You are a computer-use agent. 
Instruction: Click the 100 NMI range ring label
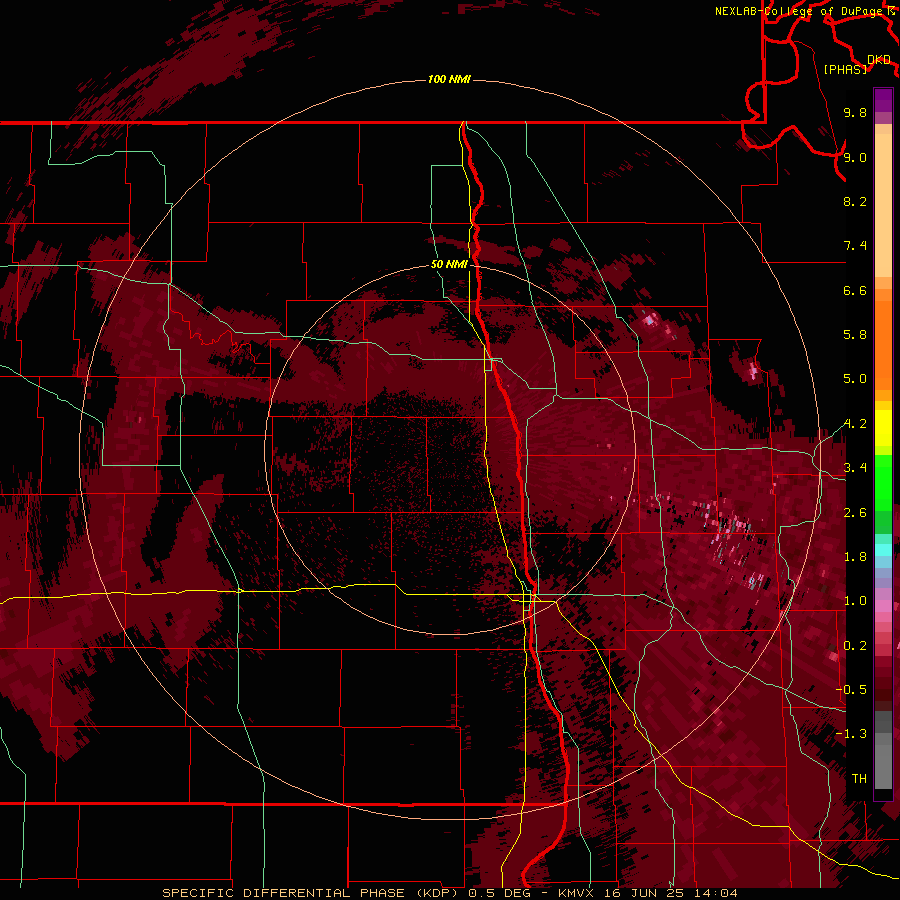(x=449, y=79)
